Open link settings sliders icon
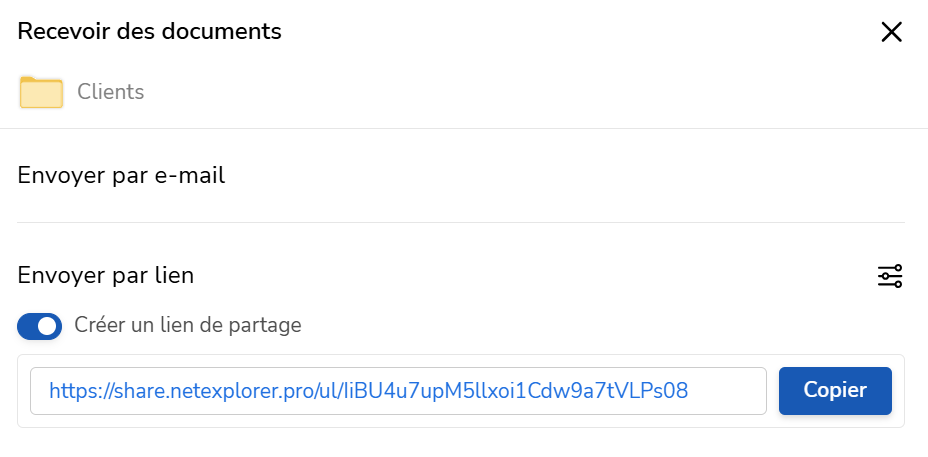This screenshot has width=928, height=457. point(890,276)
